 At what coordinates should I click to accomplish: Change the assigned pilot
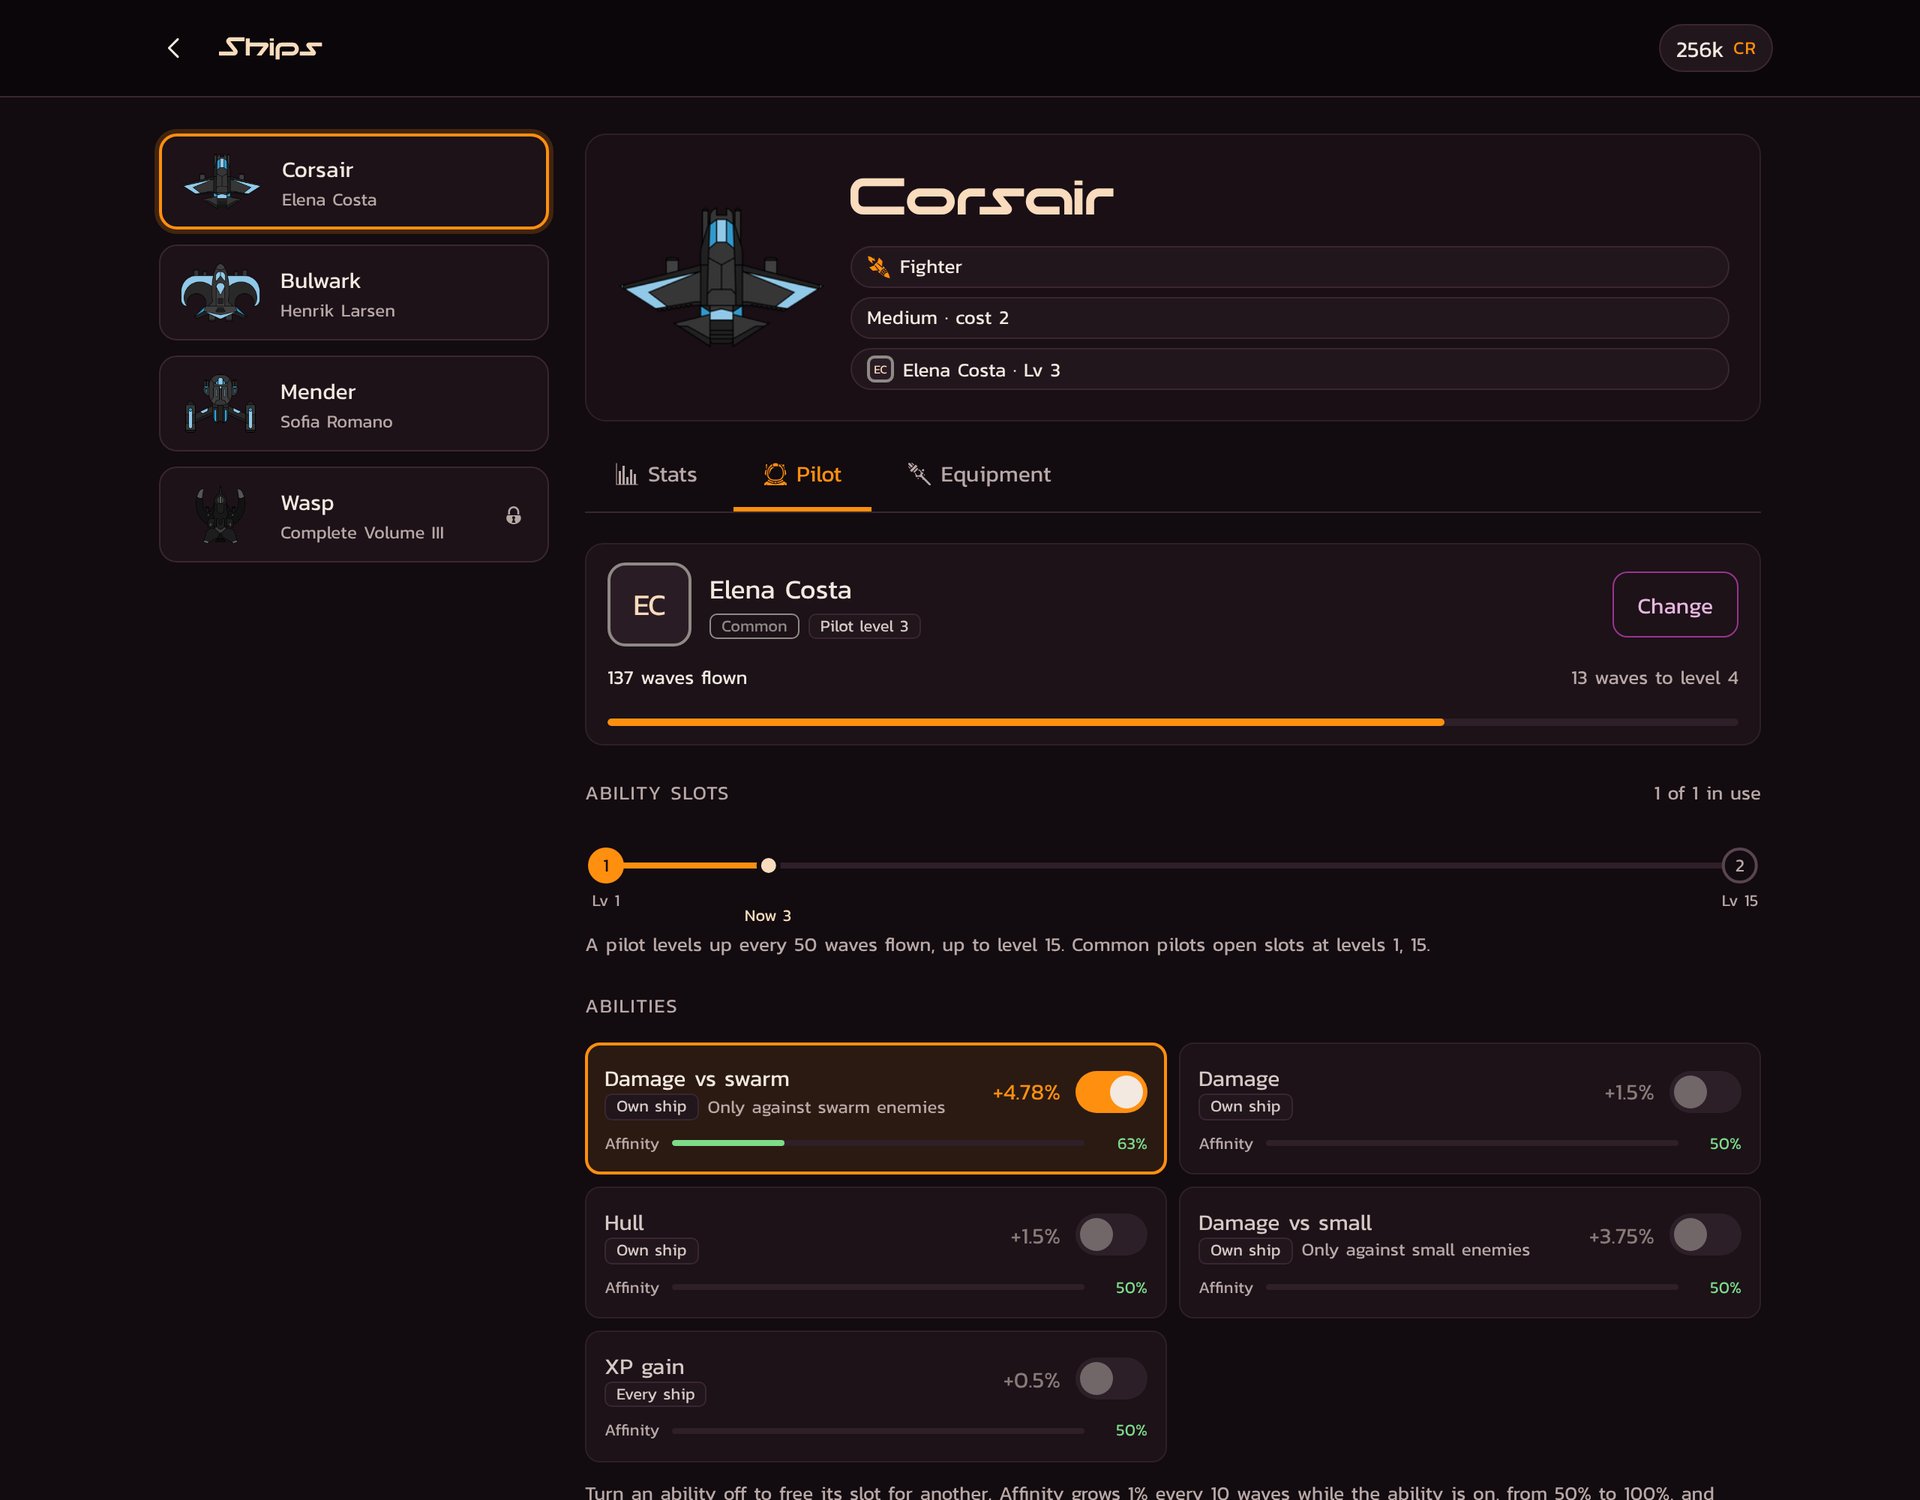(1675, 605)
